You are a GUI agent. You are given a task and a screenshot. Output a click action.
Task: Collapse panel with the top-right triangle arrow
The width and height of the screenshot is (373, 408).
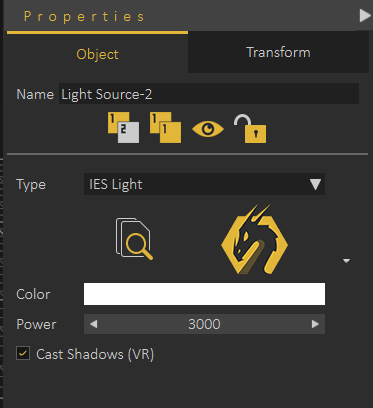tap(365, 16)
